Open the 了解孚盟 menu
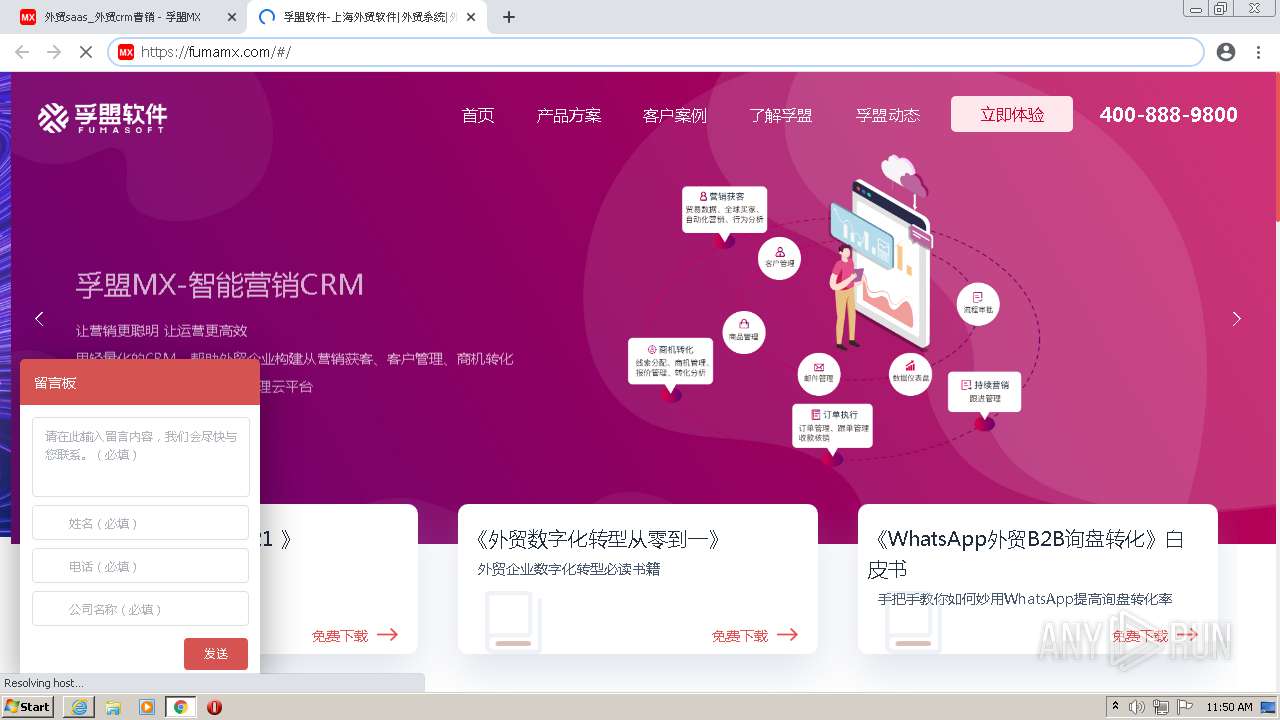Screen dimensions: 1280x720 tap(781, 115)
